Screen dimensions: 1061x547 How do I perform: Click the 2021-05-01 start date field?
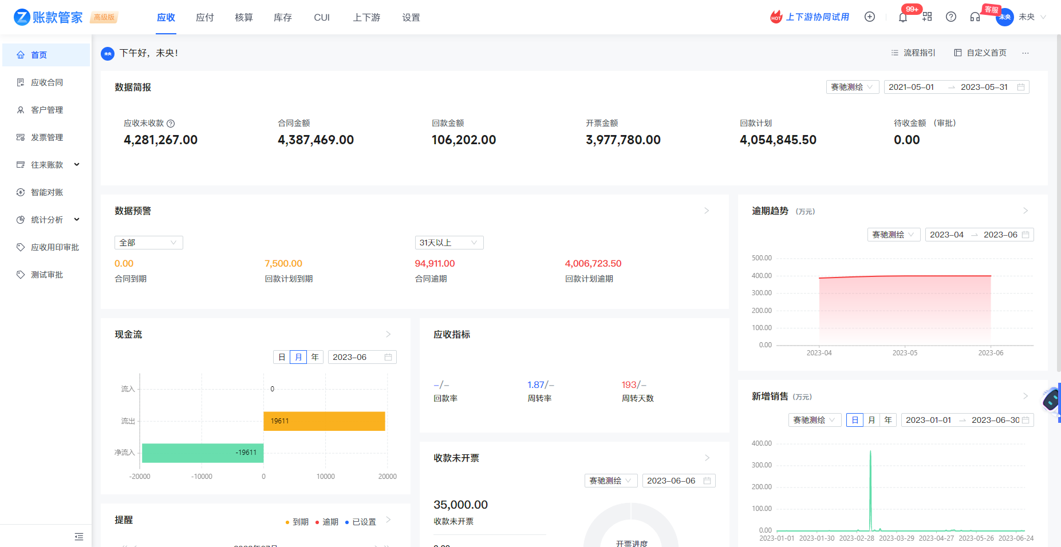click(911, 87)
